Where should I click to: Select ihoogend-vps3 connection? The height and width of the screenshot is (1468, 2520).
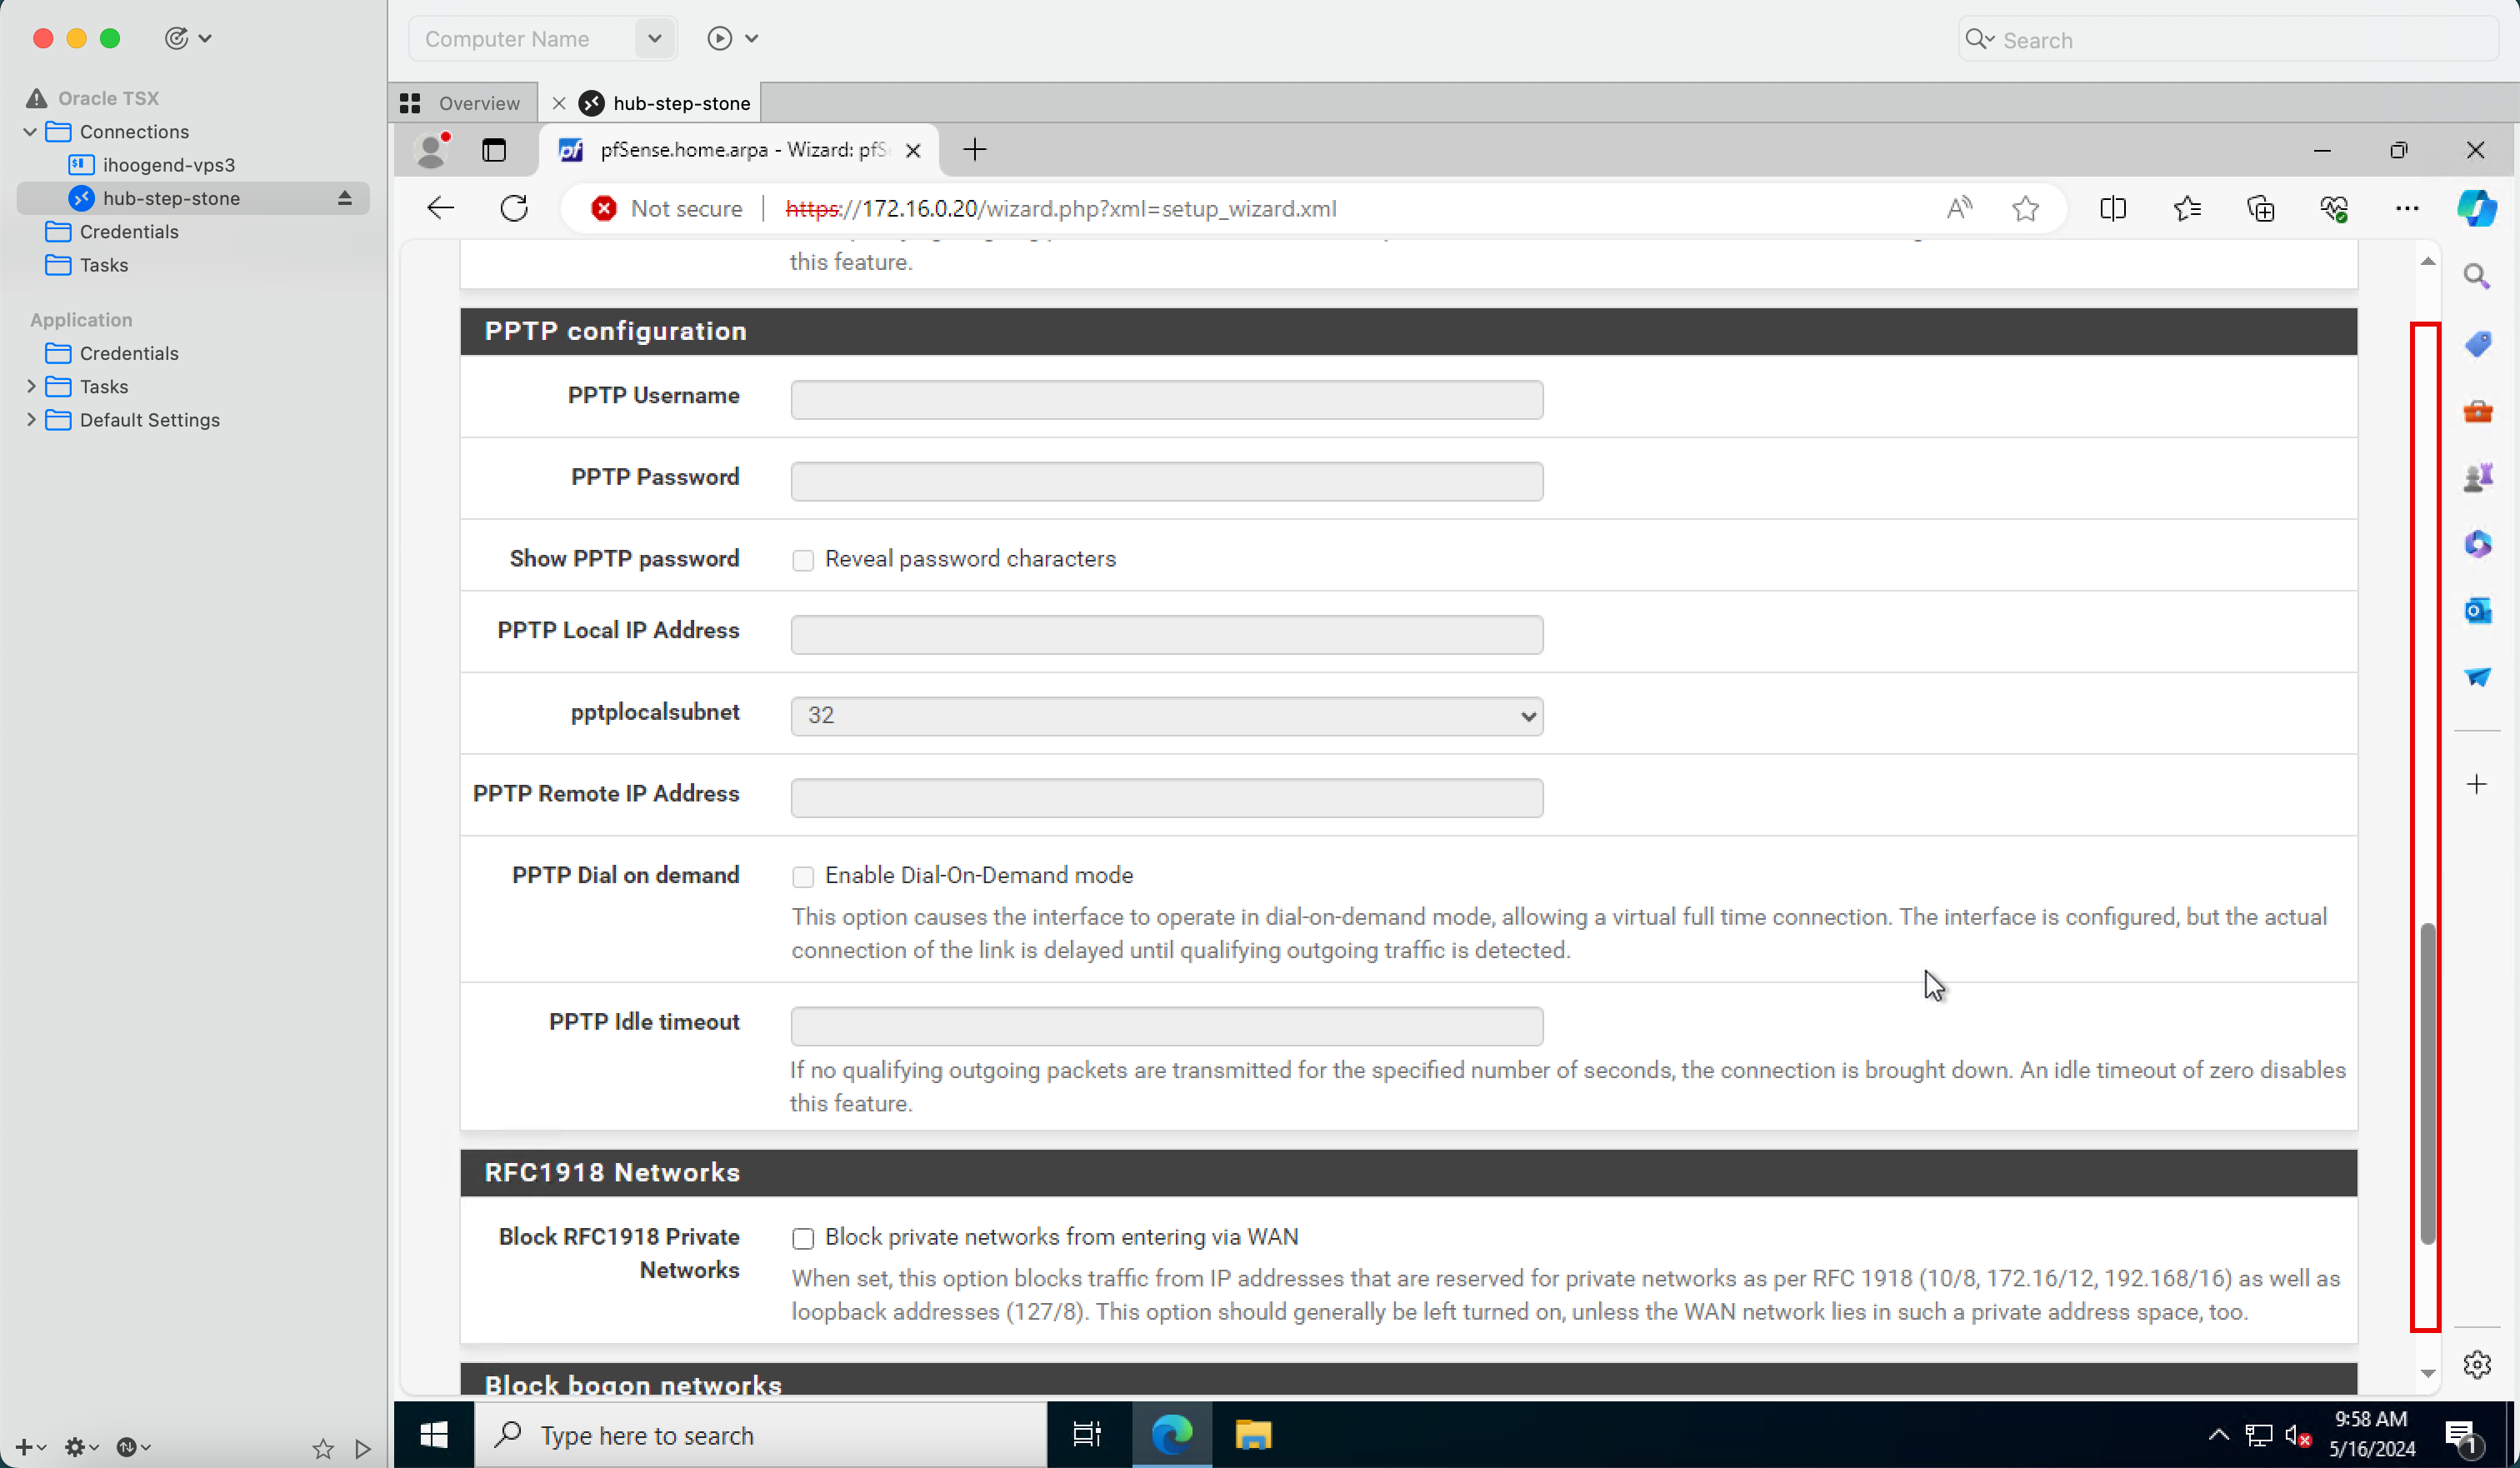pyautogui.click(x=168, y=165)
